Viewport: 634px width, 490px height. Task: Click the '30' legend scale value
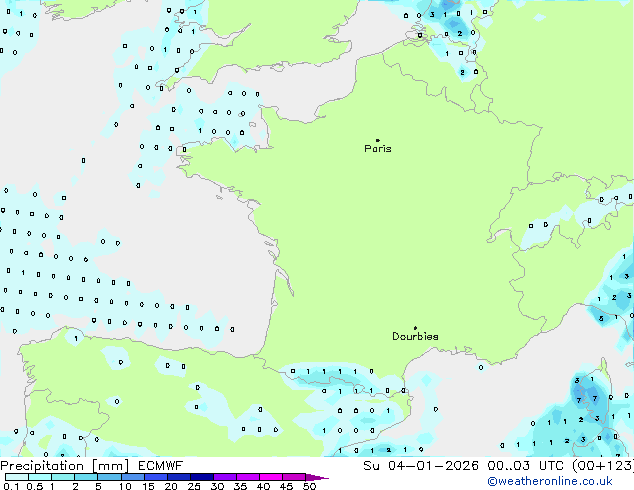(217, 486)
